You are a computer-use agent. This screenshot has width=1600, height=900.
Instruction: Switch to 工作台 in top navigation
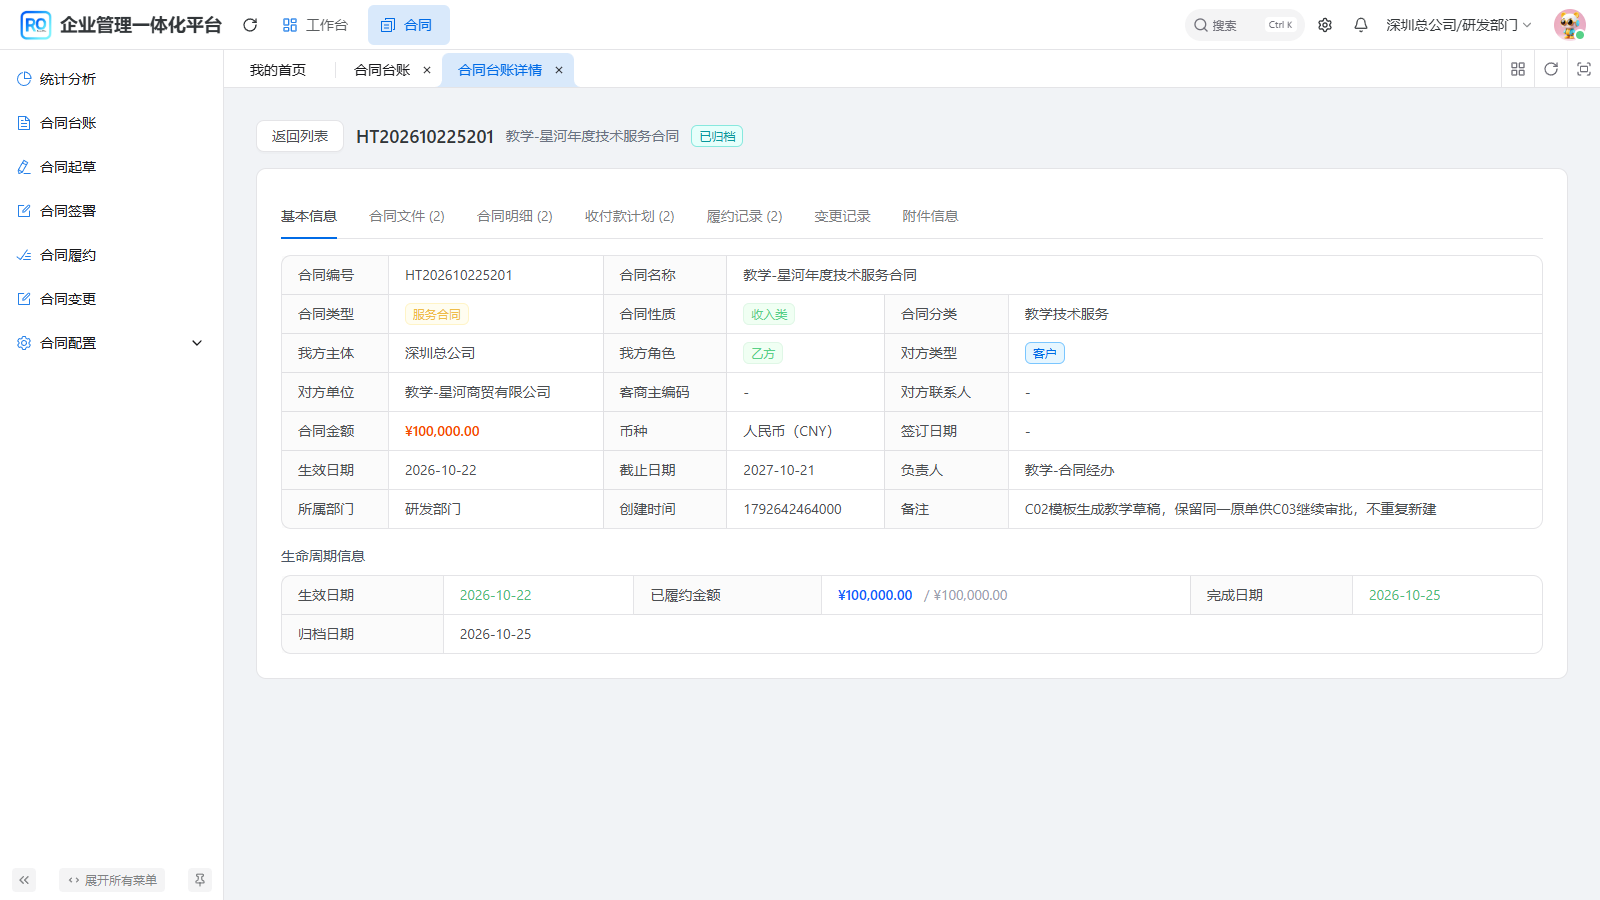coord(315,25)
